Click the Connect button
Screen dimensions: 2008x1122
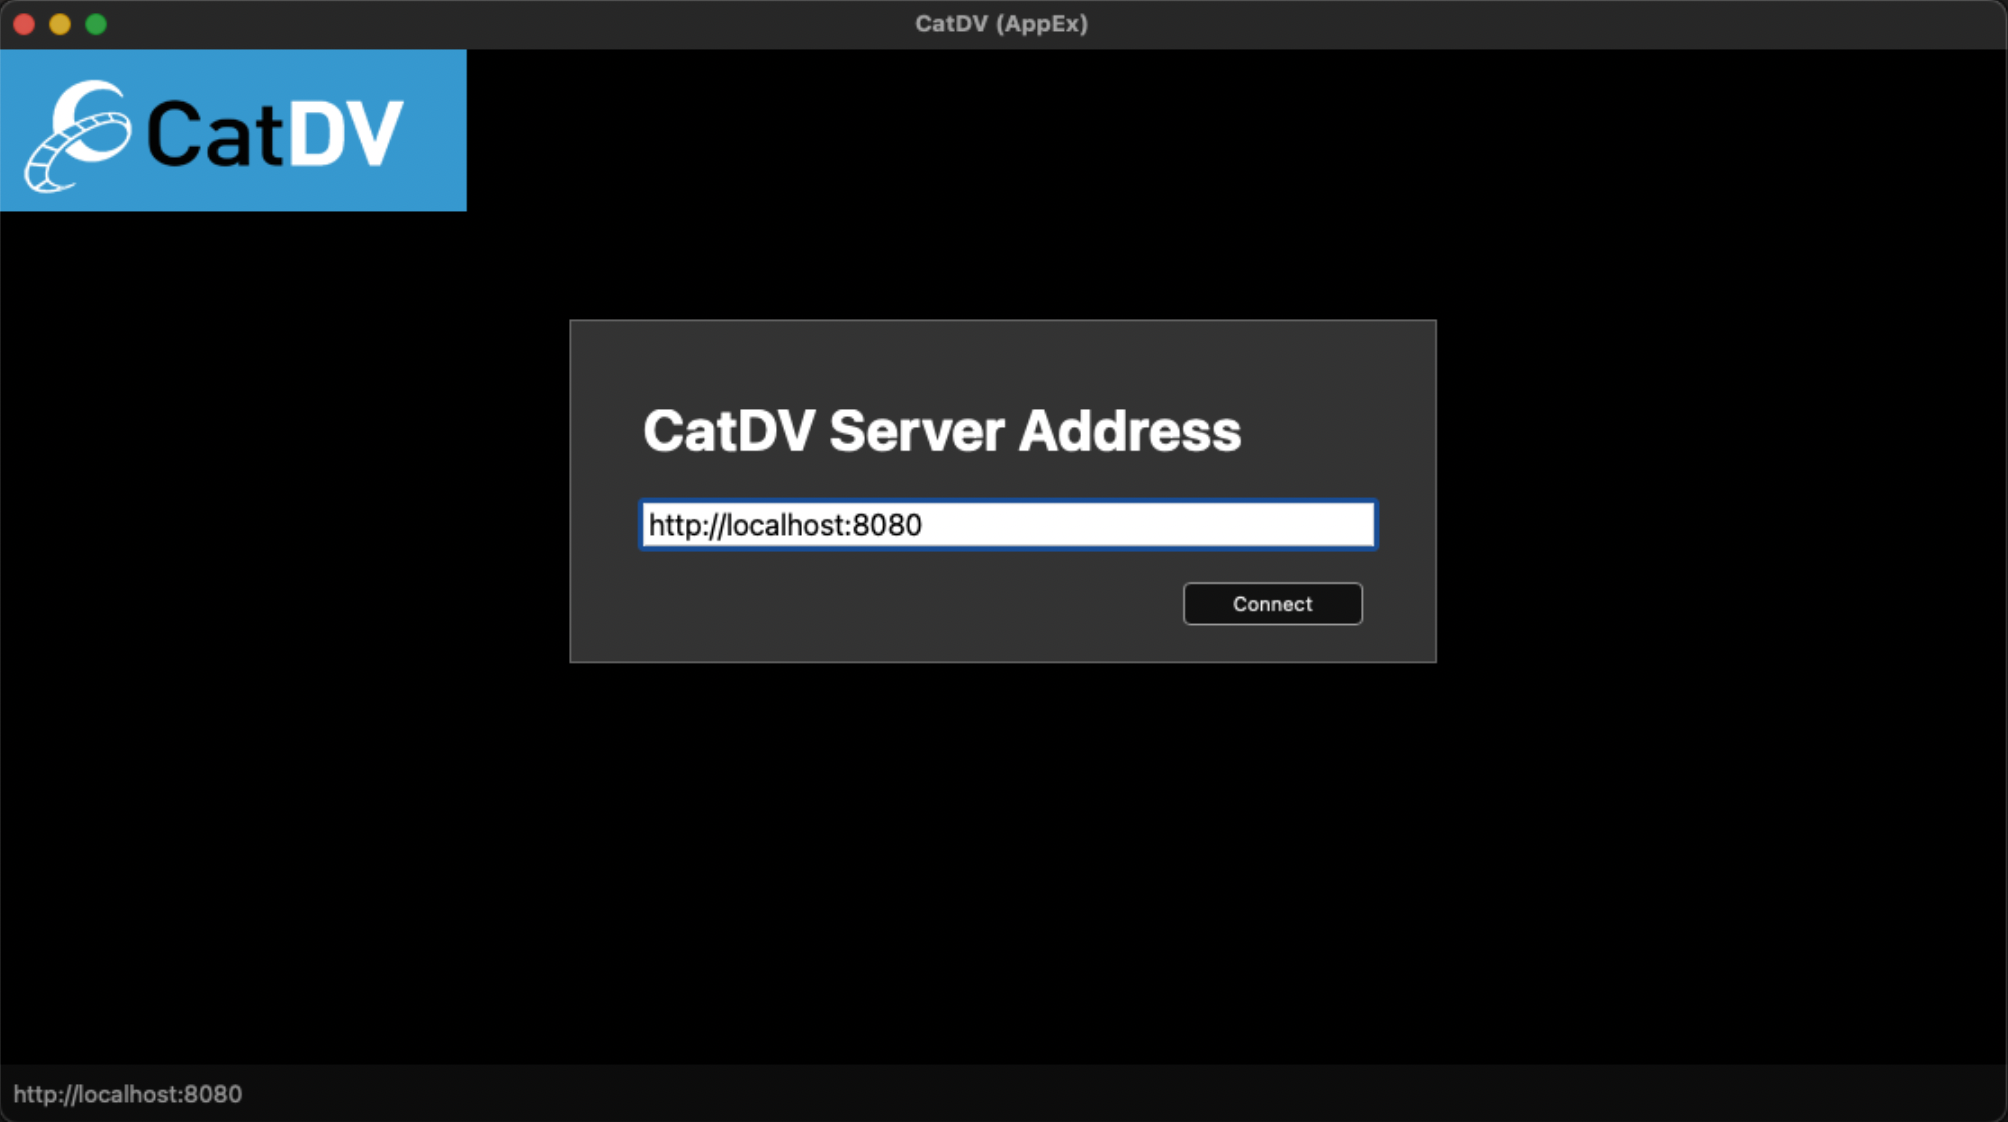coord(1272,604)
